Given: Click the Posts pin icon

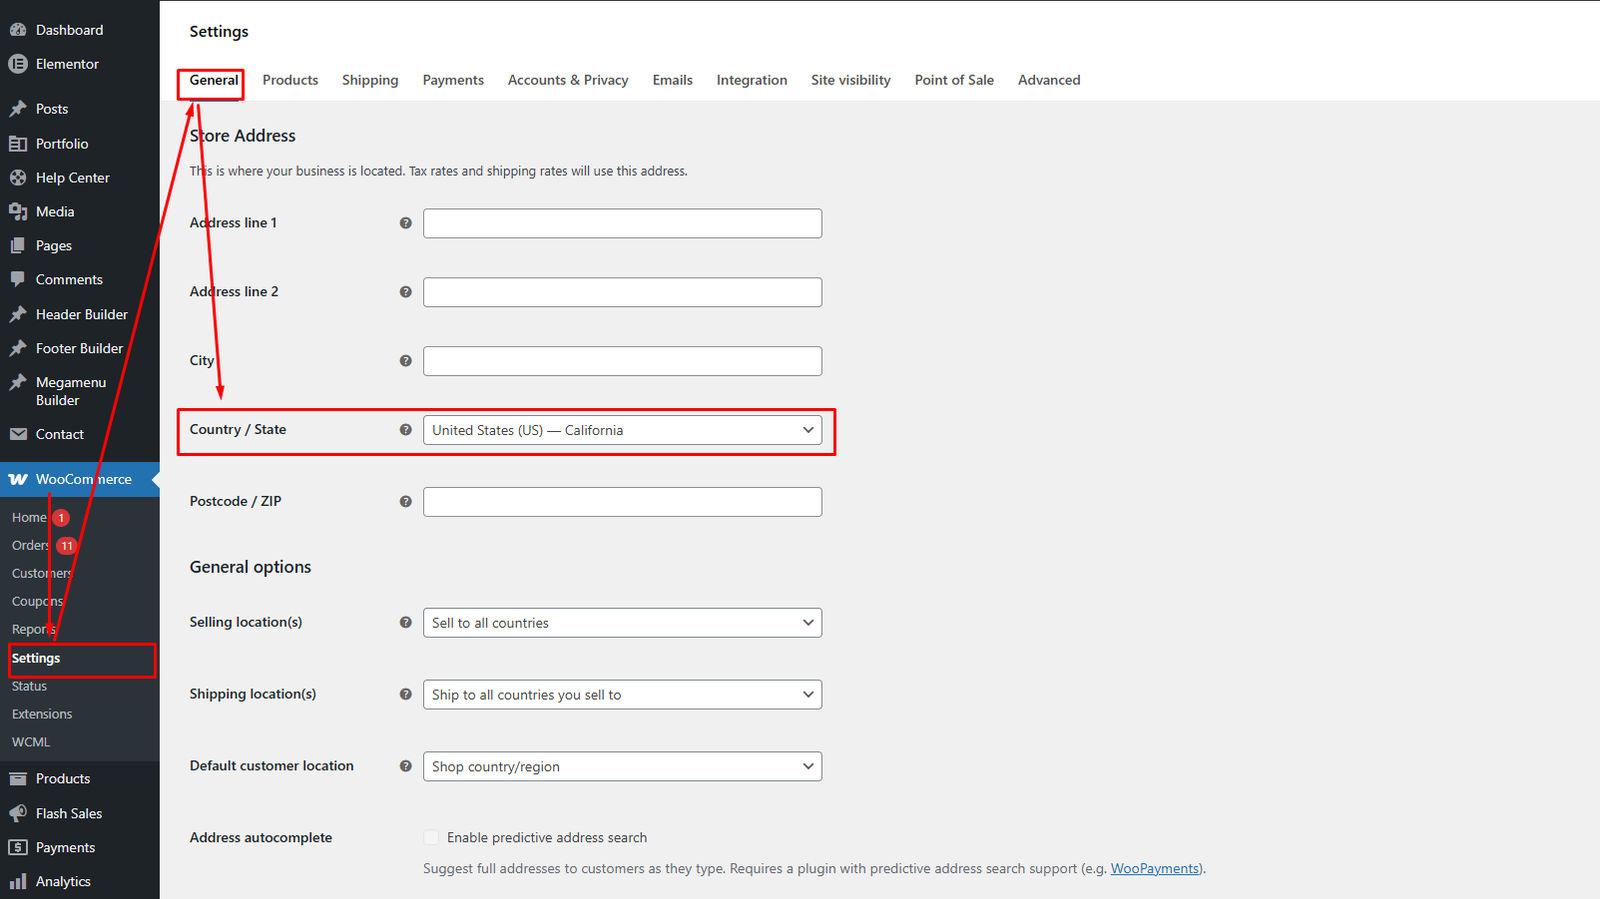Looking at the screenshot, I should 18,109.
